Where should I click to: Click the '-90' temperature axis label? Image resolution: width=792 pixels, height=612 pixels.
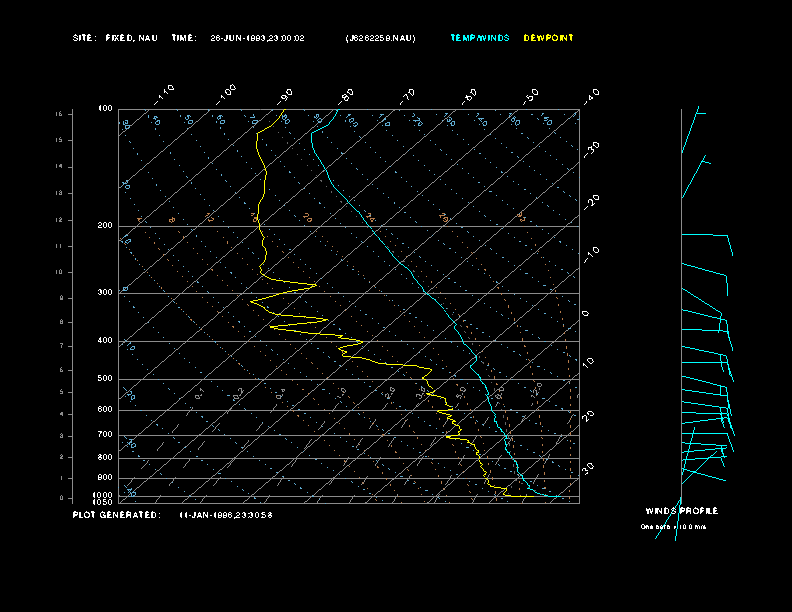pos(284,96)
